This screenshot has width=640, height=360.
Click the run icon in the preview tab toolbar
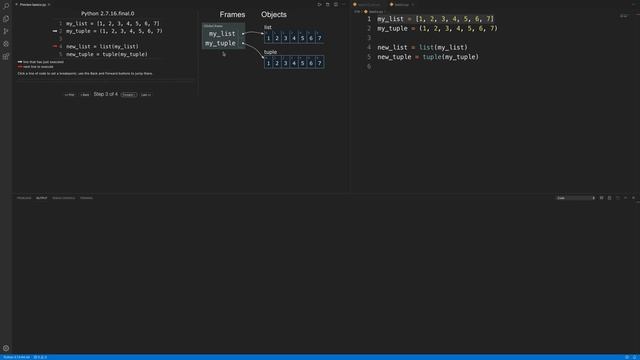(319, 4)
